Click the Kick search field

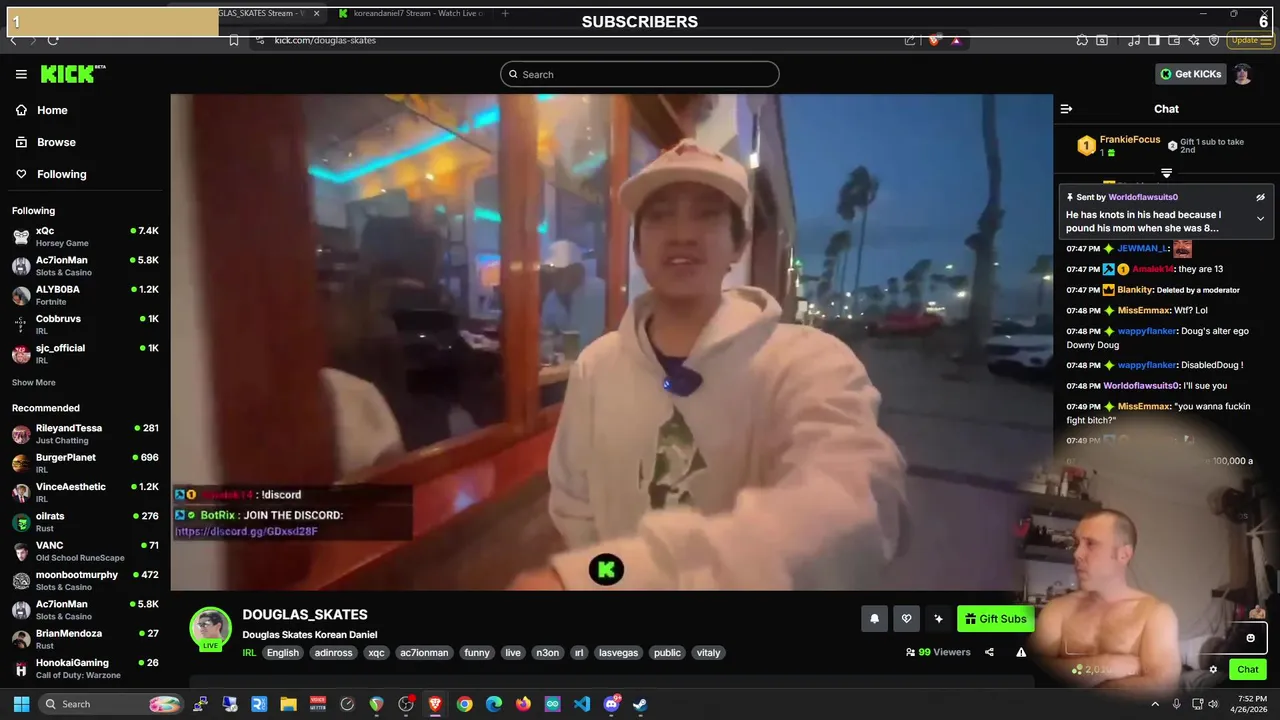pos(640,74)
